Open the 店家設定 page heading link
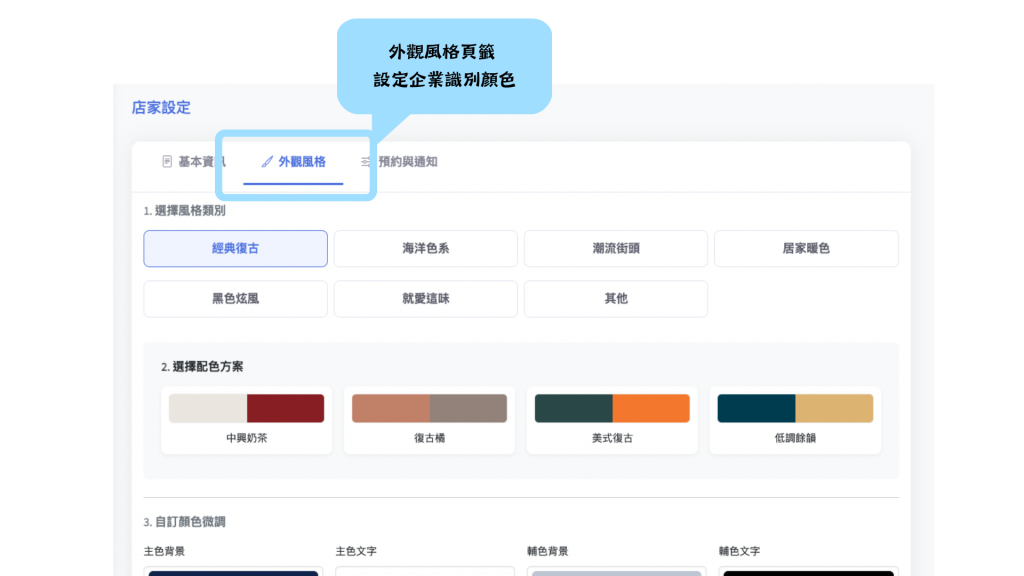 [x=161, y=107]
